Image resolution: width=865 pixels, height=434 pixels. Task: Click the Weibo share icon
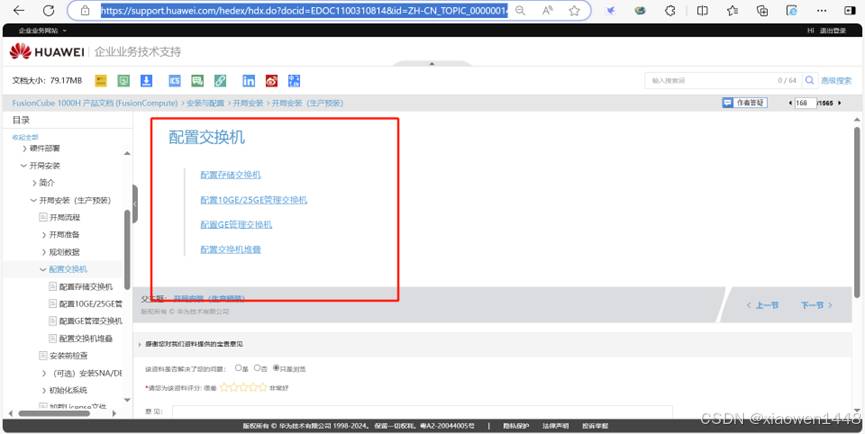pyautogui.click(x=271, y=81)
